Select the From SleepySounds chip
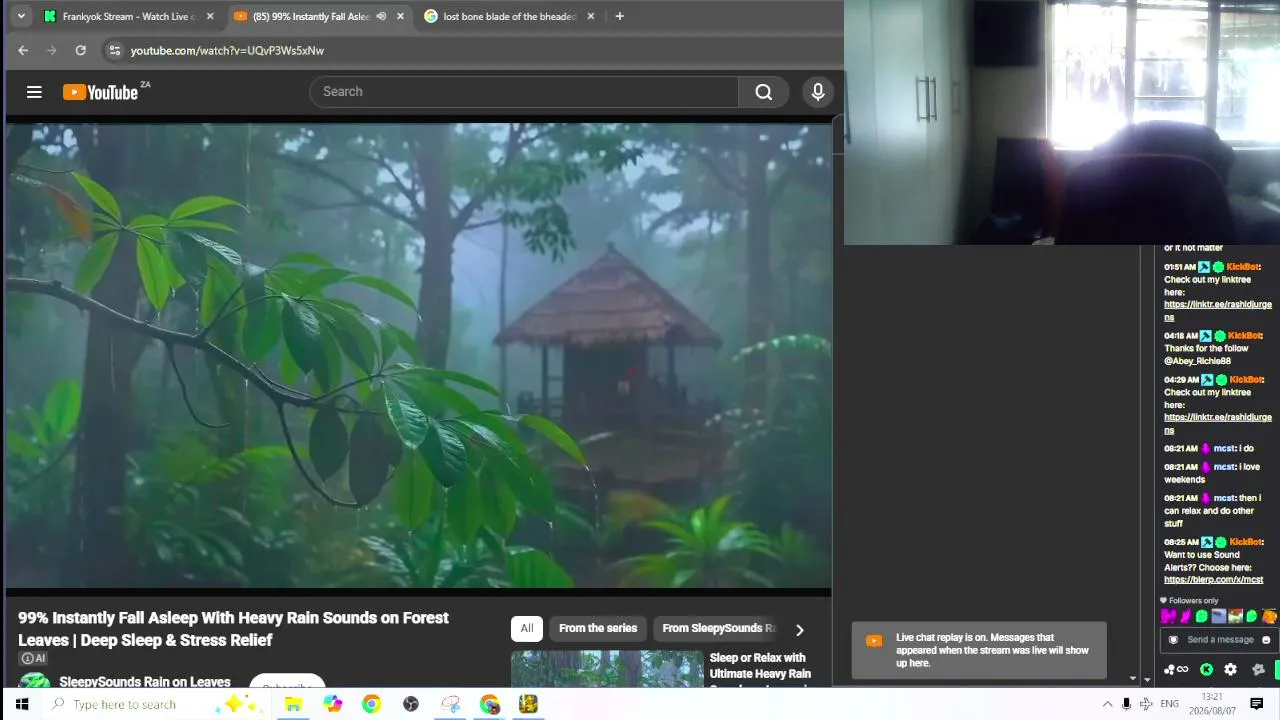 click(x=718, y=629)
